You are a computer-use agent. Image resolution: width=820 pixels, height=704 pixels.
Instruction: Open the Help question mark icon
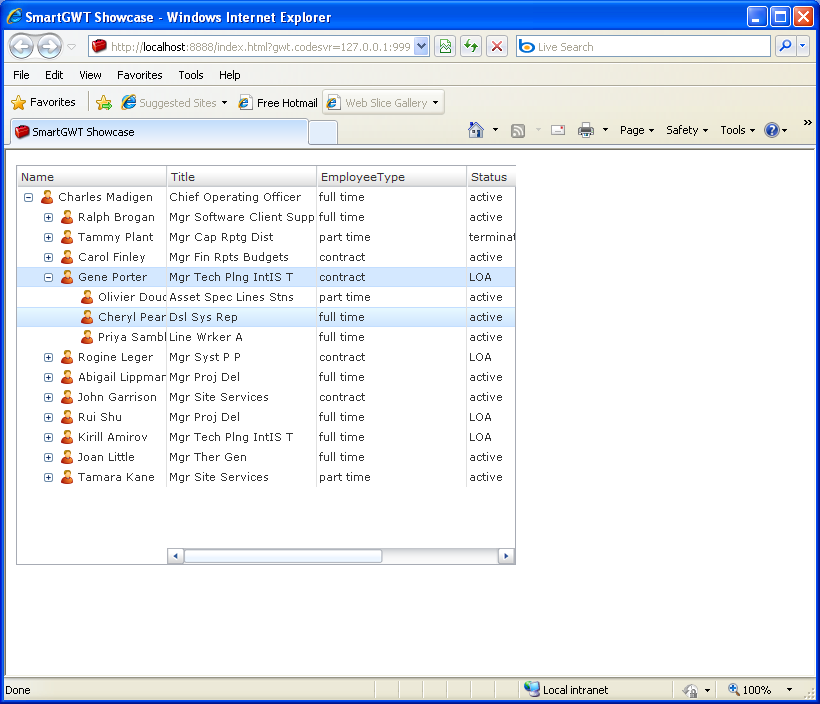click(x=772, y=130)
